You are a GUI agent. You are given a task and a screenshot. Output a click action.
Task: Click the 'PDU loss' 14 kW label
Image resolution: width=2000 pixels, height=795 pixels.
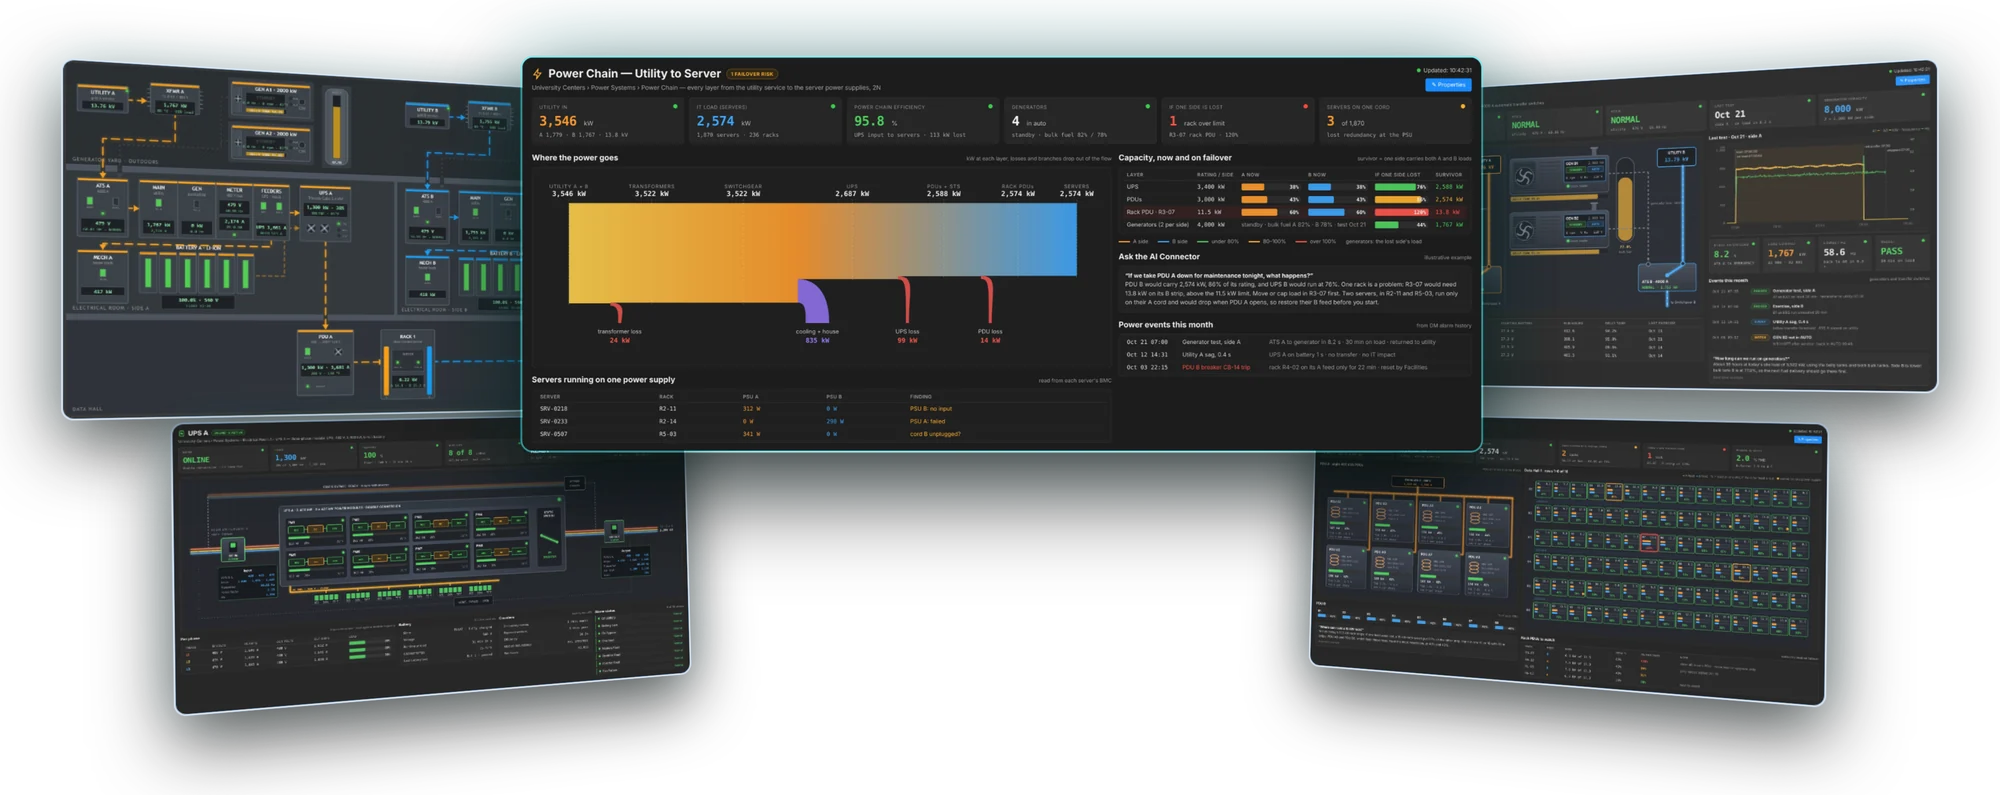[x=990, y=336]
